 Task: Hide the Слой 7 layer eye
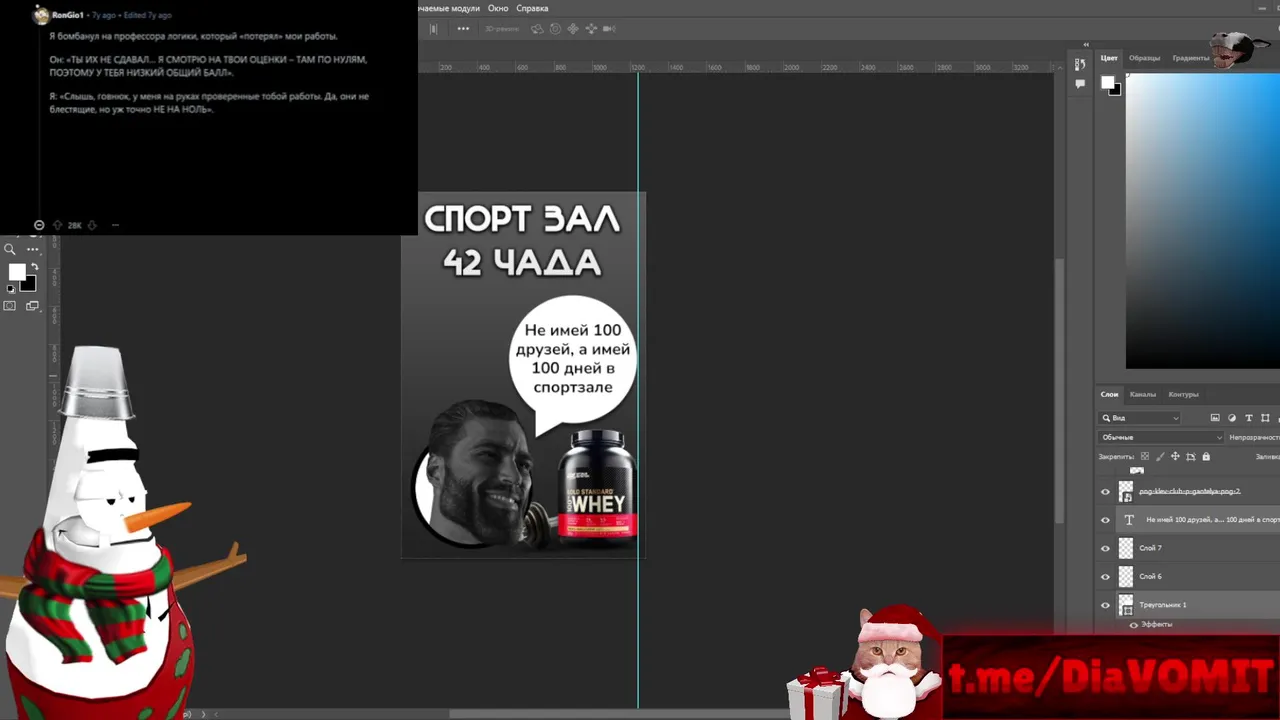[x=1105, y=548]
